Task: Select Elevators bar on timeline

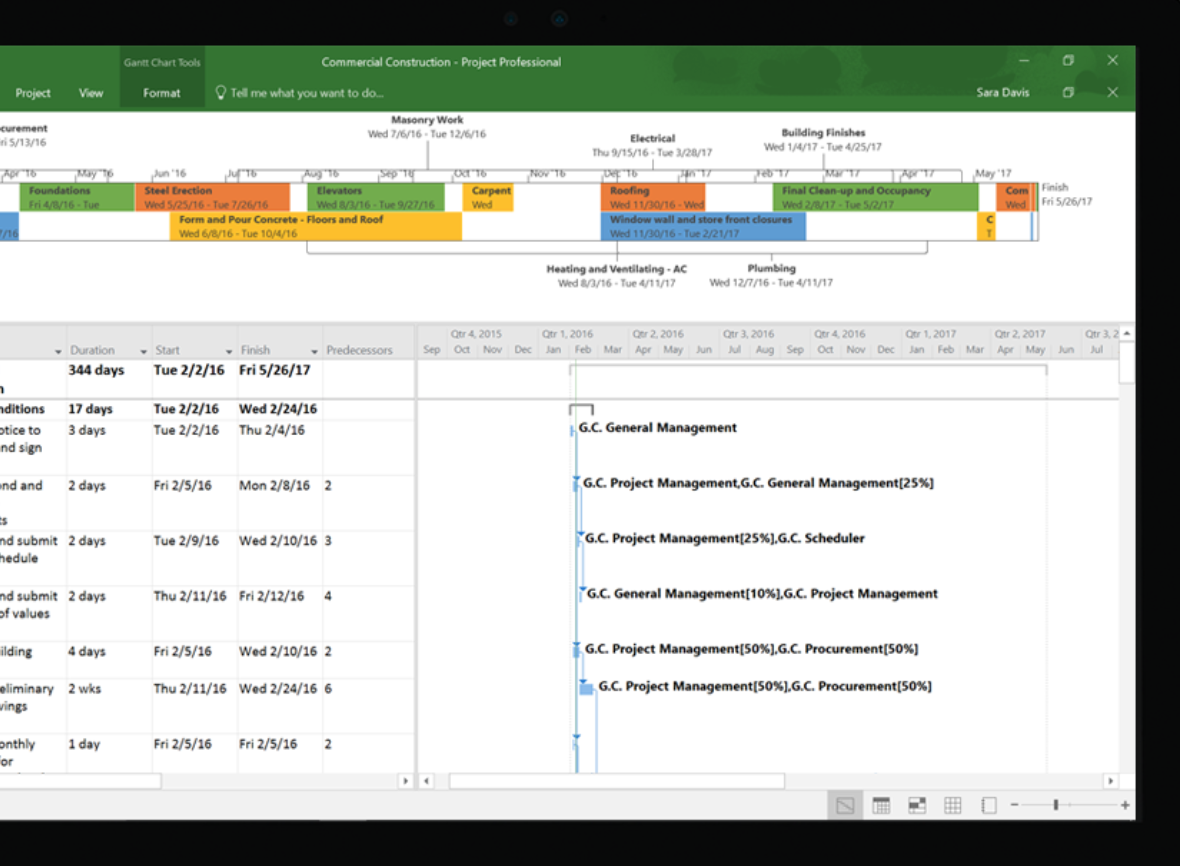Action: [x=376, y=197]
